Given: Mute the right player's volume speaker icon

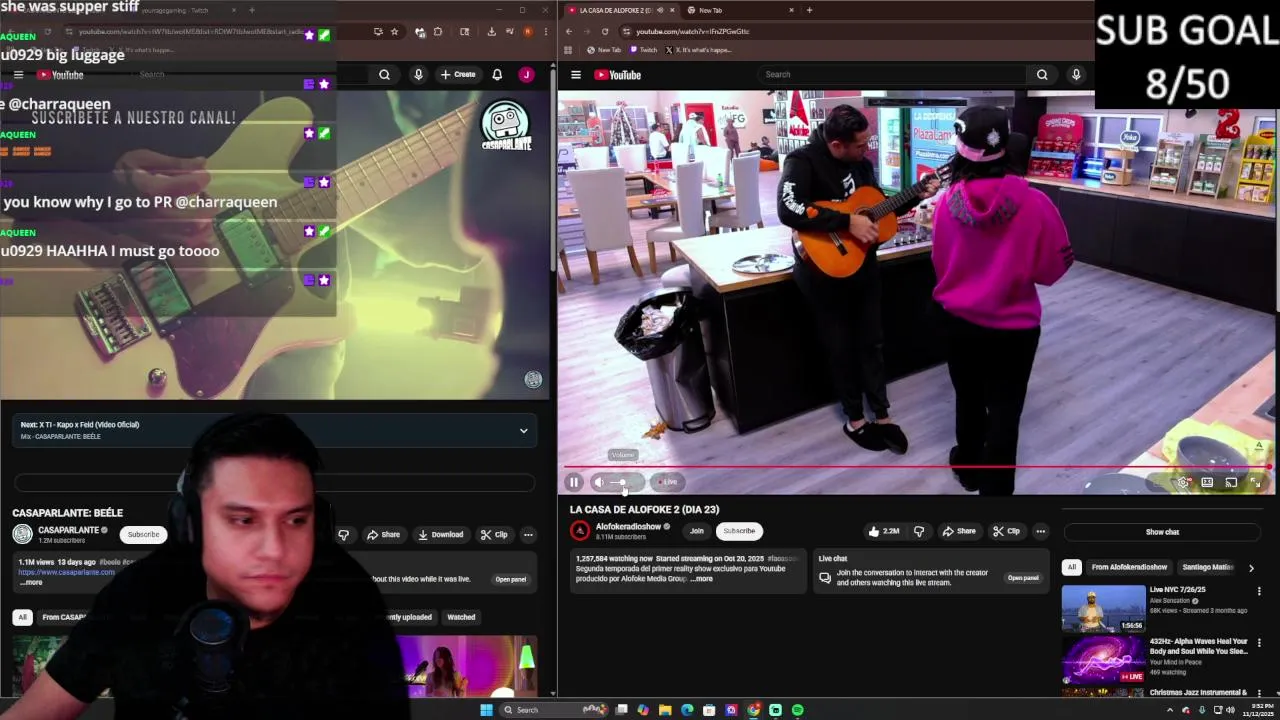Looking at the screenshot, I should (598, 482).
